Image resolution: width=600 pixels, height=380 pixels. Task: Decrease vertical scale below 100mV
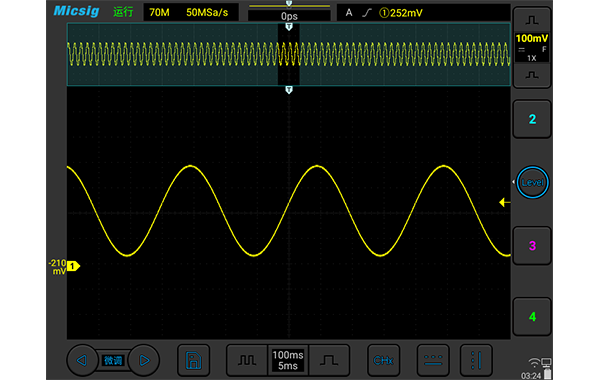[532, 75]
